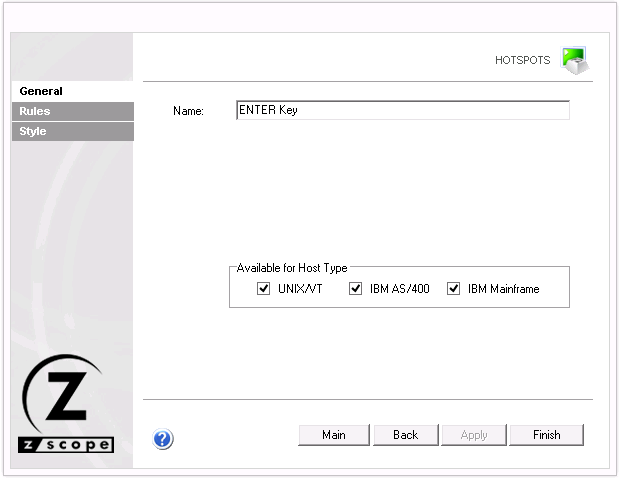Click the 'Available for Host Type' label
Viewport: 620px width, 479px height.
click(292, 268)
